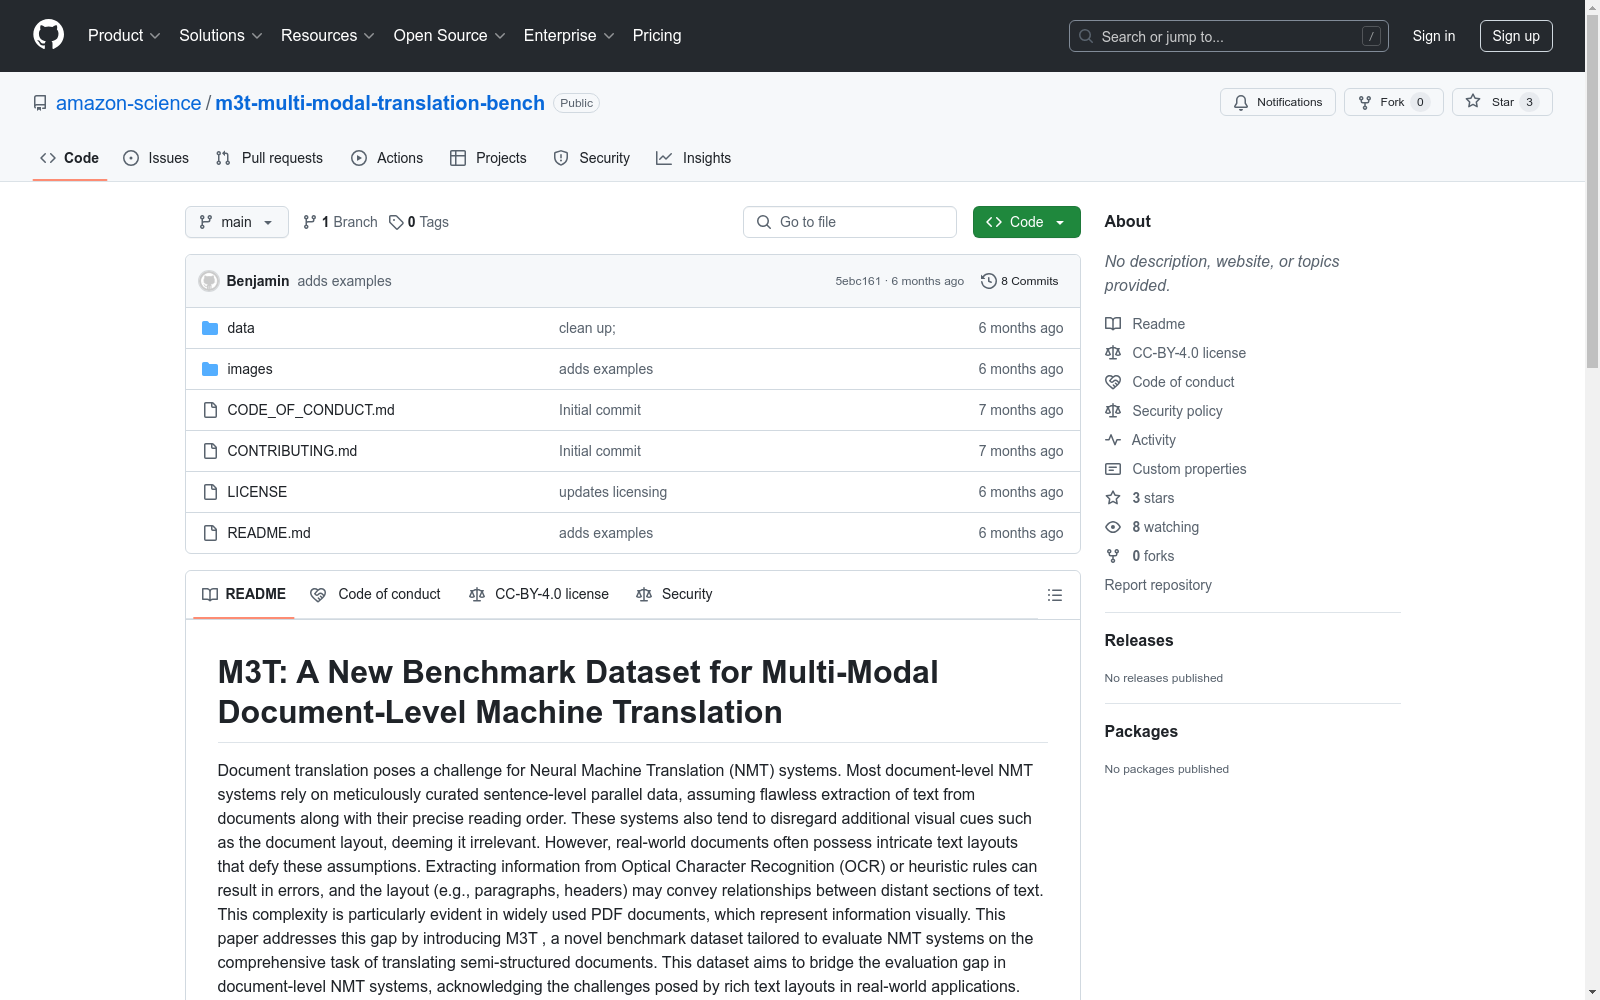Viewport: 1600px width, 1000px height.
Task: Click the fork icon beside 0 forks
Action: point(1113,556)
